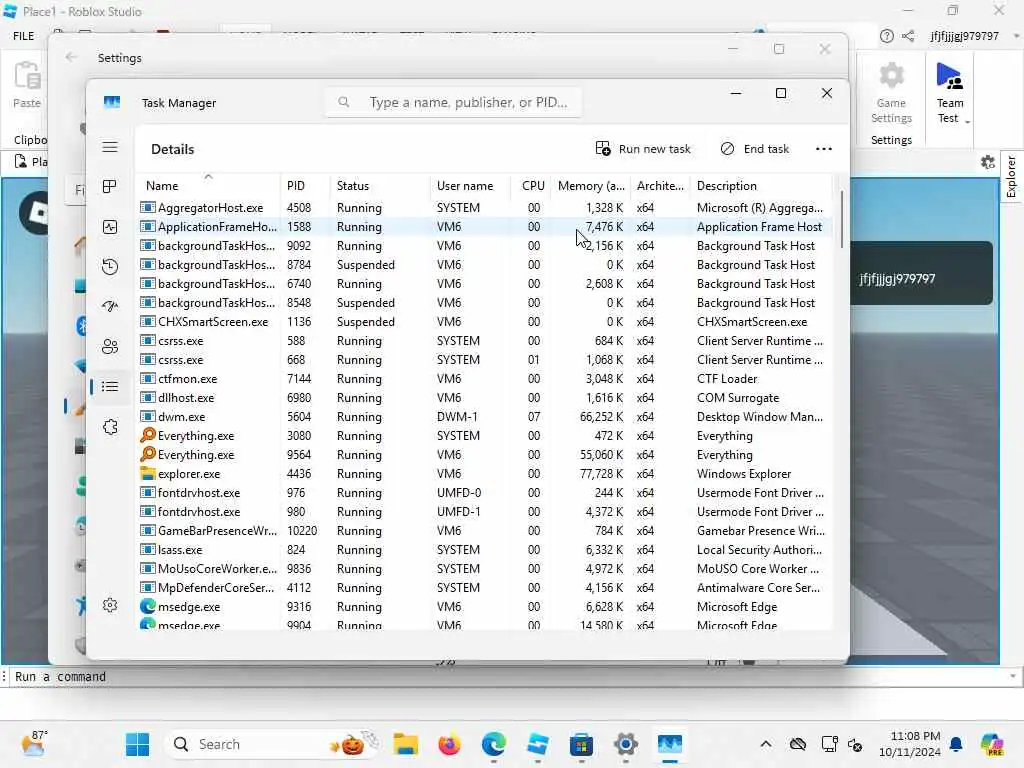The width and height of the screenshot is (1024, 768).
Task: Select the dllhost.exe process
Action: tap(485, 398)
